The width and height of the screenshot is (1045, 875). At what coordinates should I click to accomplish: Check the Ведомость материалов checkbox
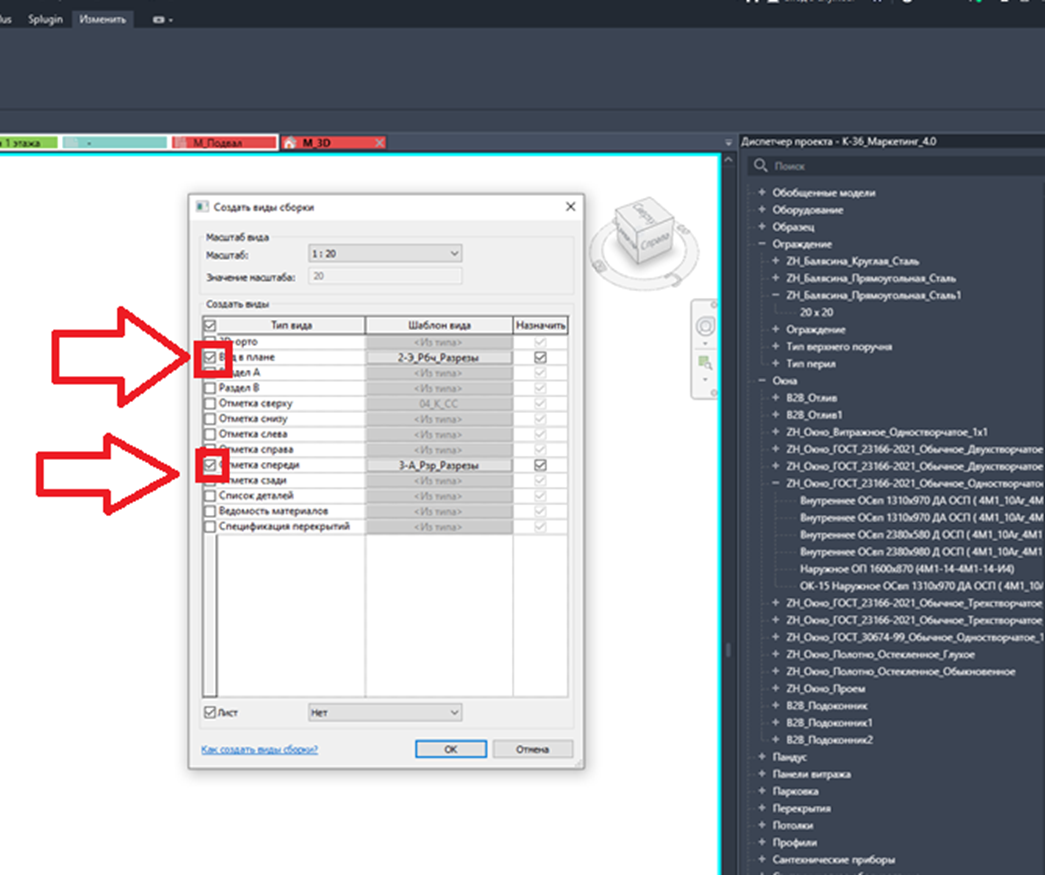[210, 510]
